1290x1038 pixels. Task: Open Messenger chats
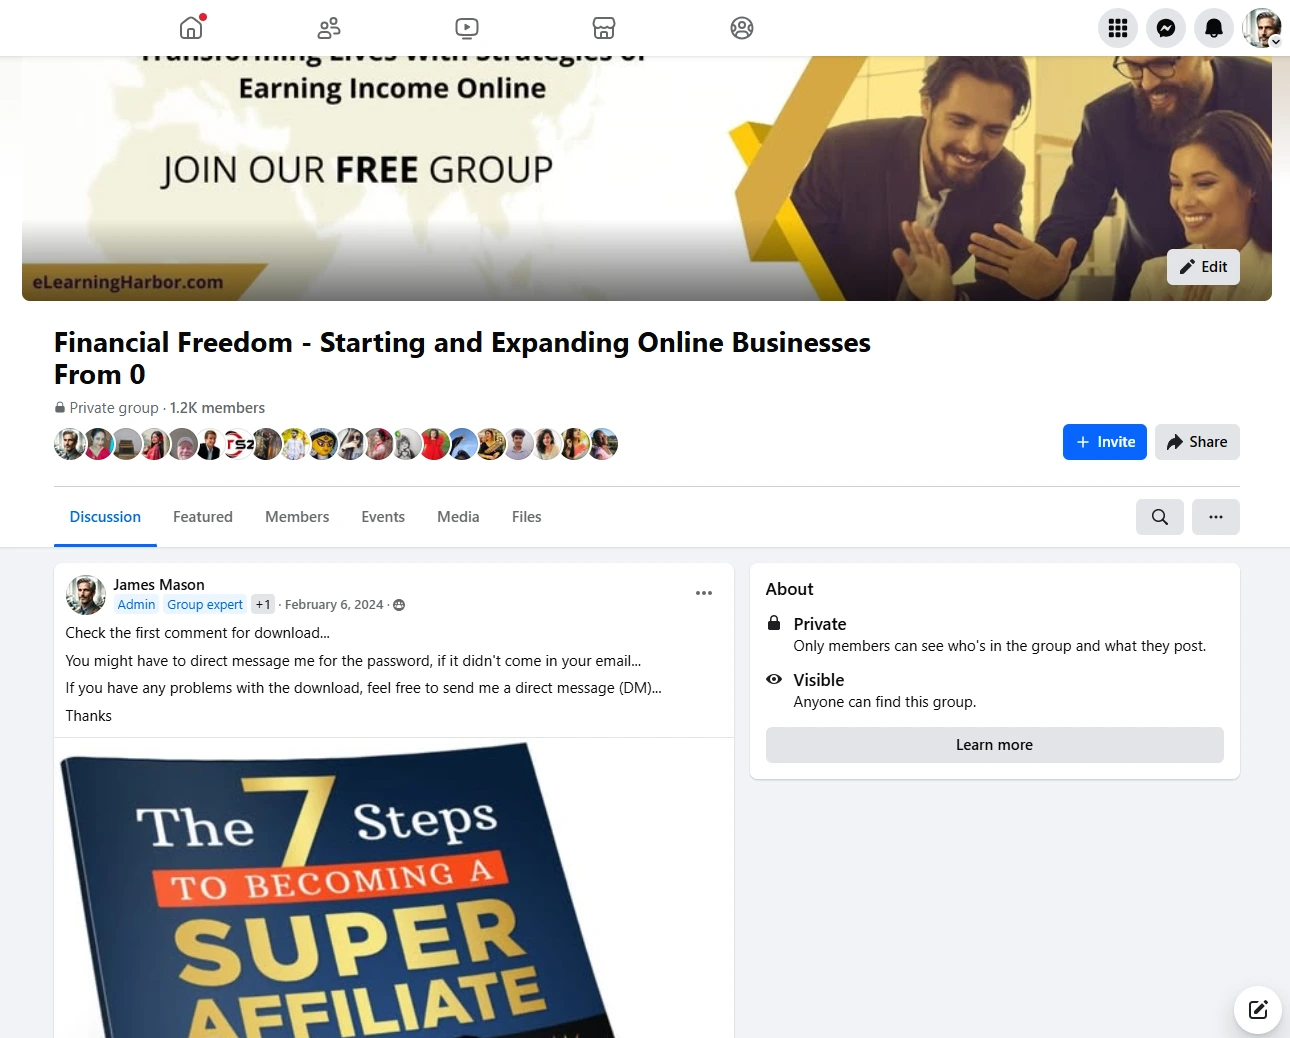(x=1166, y=28)
